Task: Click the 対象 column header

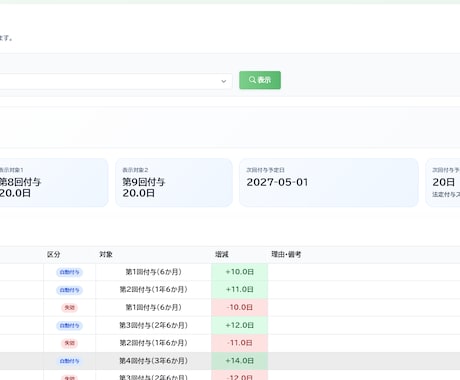Action: click(x=106, y=255)
